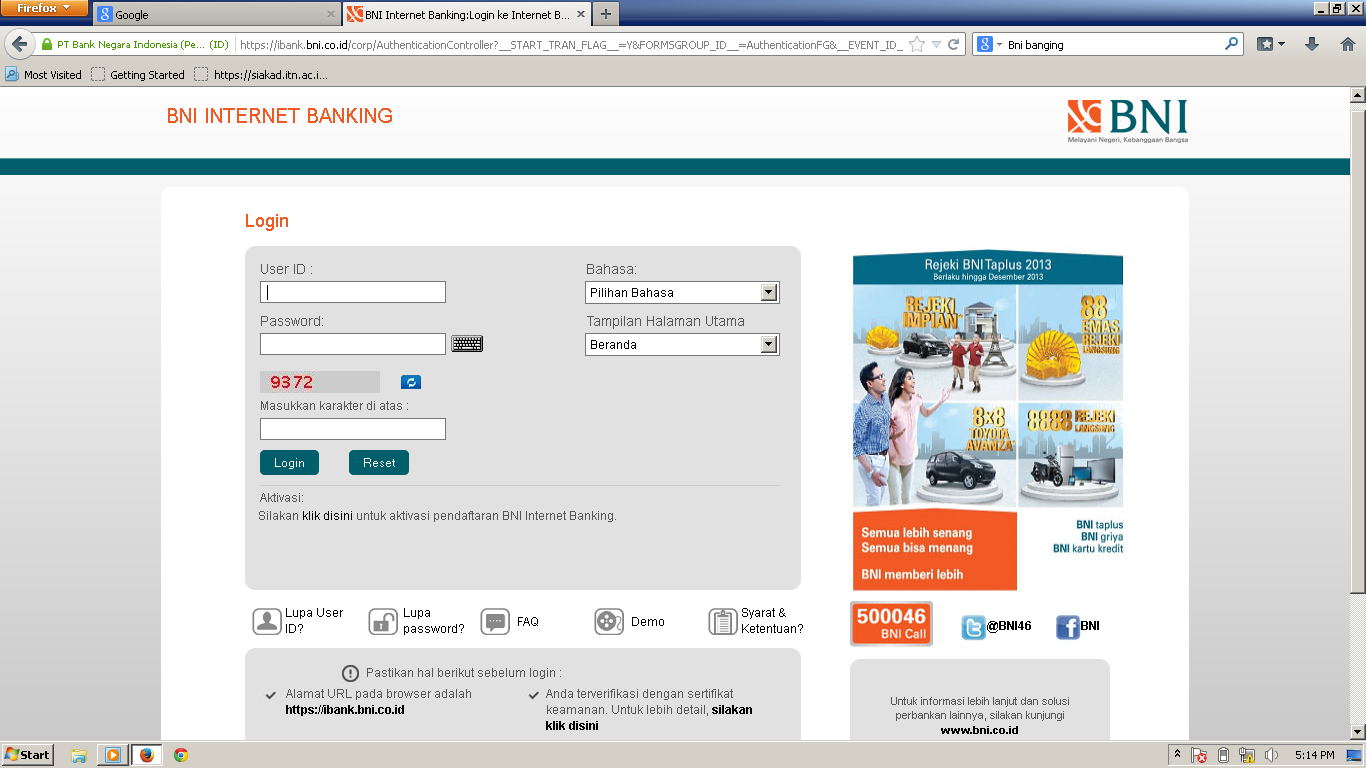
Task: Open a new tab with the plus button
Action: 606,15
